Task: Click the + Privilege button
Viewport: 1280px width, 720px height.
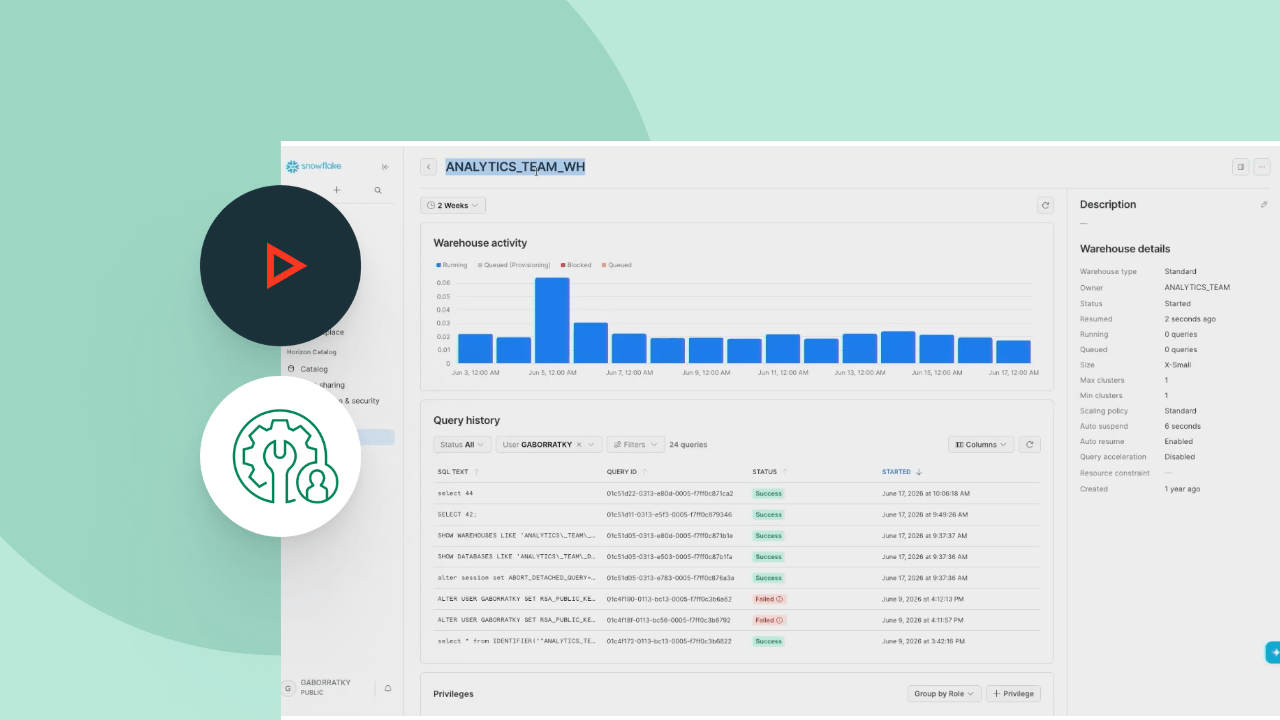Action: click(x=1013, y=693)
